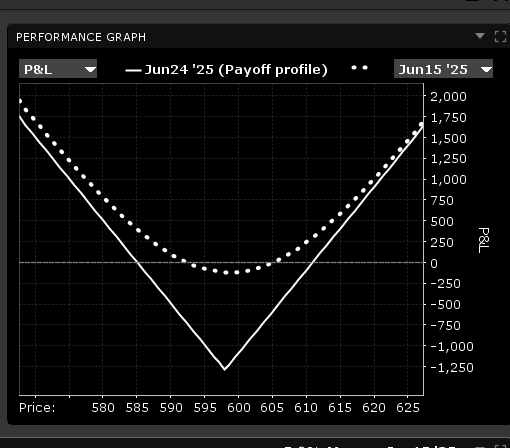Click the −250 axis label
510x448 pixels.
(x=445, y=284)
